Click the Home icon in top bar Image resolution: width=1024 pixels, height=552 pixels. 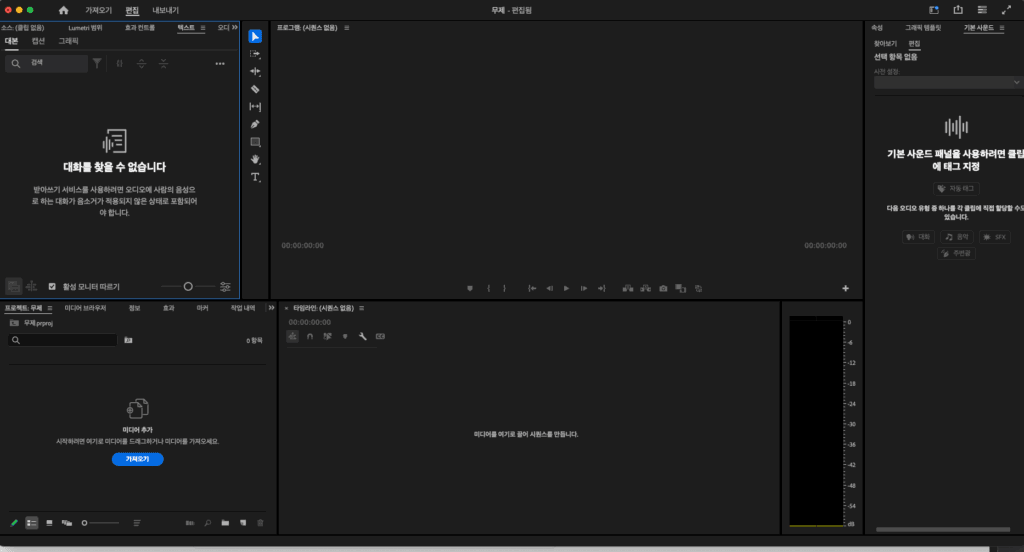point(63,10)
